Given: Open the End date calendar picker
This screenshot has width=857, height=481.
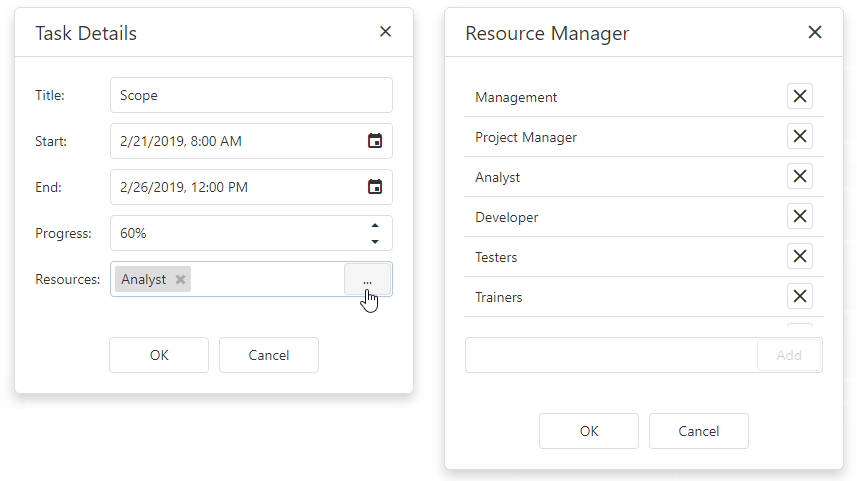Looking at the screenshot, I should pos(375,187).
